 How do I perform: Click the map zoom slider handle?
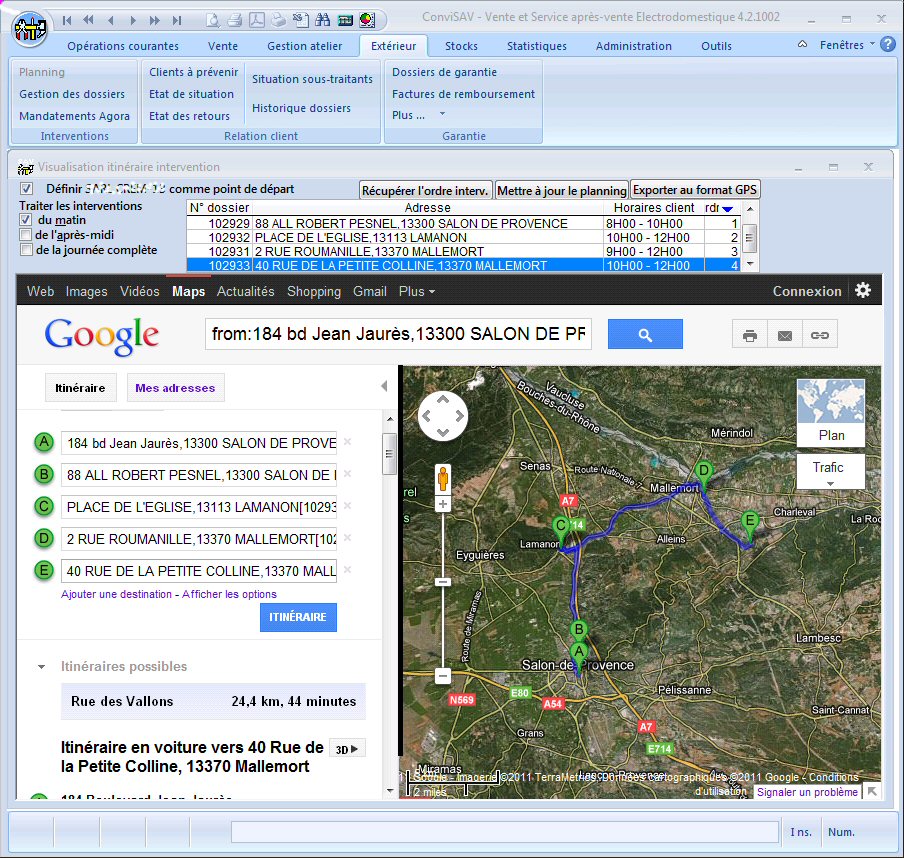click(x=443, y=582)
